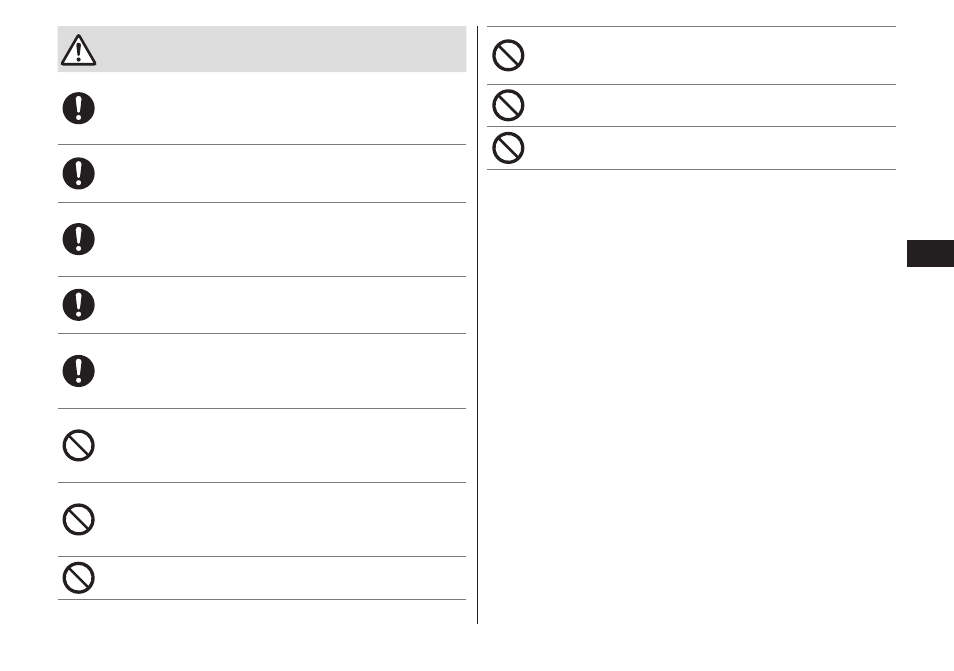Select the fourth black exclamation circle icon
Viewport: 954px width, 671px height.
pos(78,305)
